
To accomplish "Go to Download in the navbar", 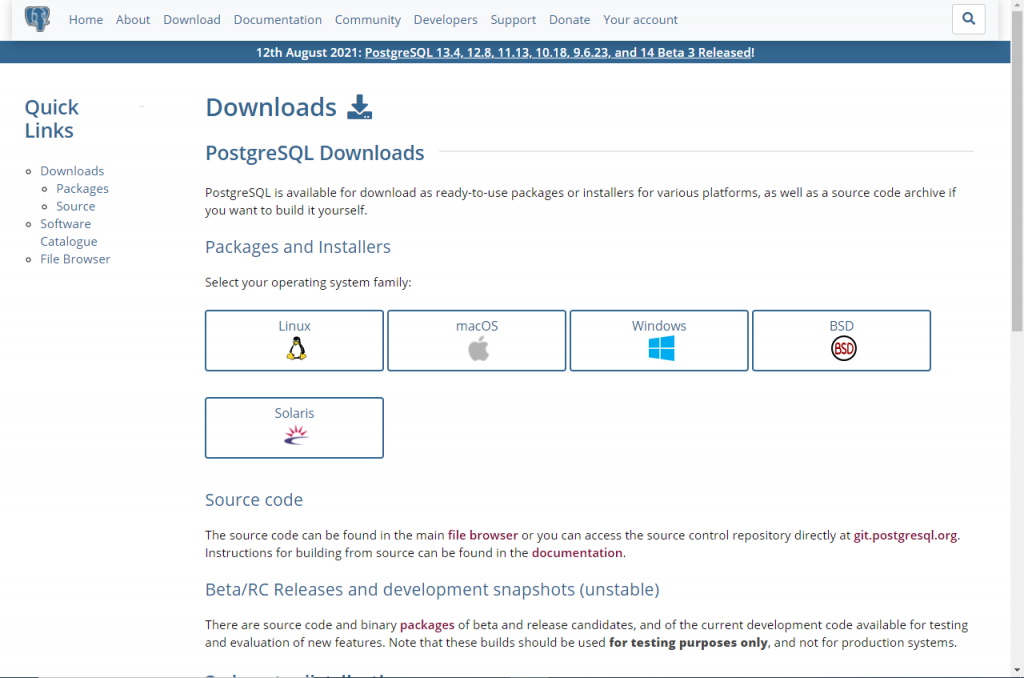I will pos(192,20).
